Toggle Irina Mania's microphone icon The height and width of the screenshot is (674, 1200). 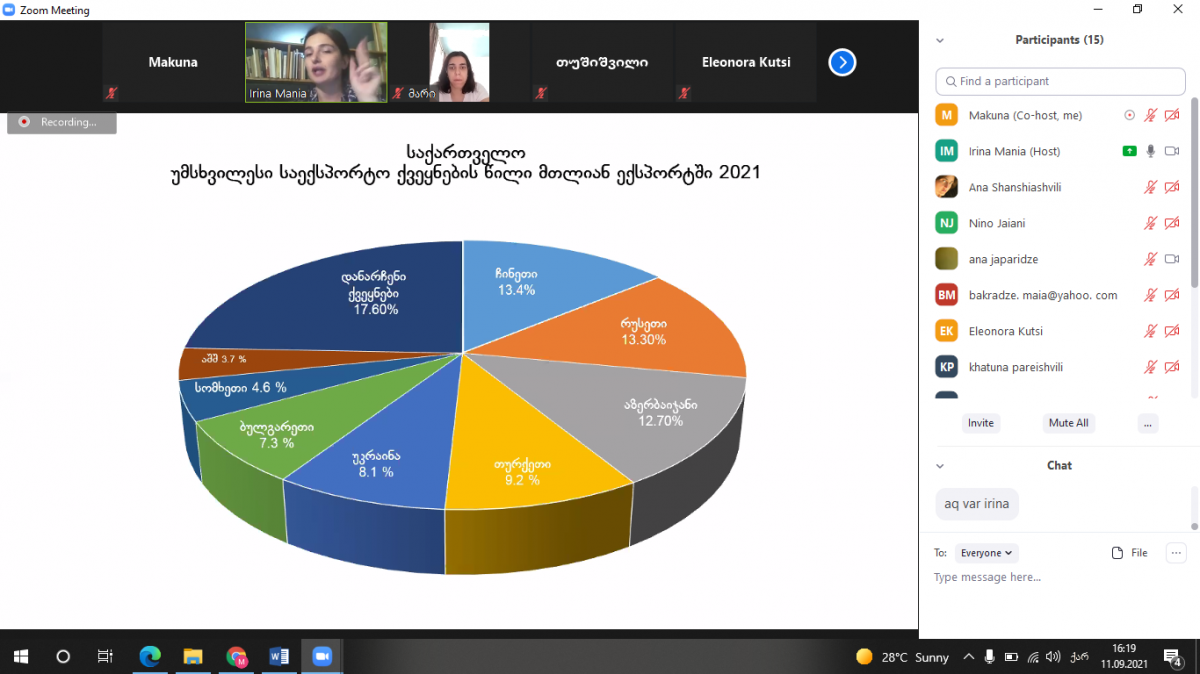coord(1151,151)
